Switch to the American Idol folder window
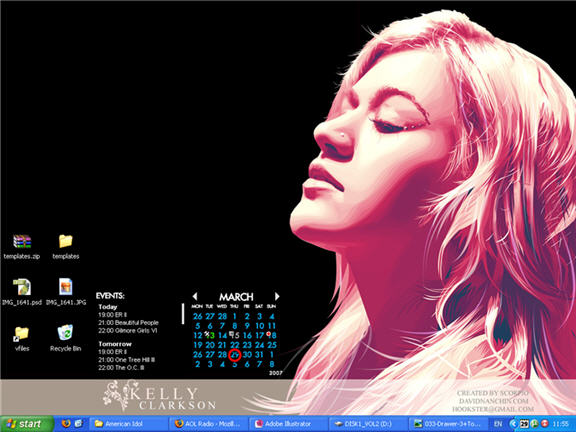The width and height of the screenshot is (576, 432). coord(129,424)
